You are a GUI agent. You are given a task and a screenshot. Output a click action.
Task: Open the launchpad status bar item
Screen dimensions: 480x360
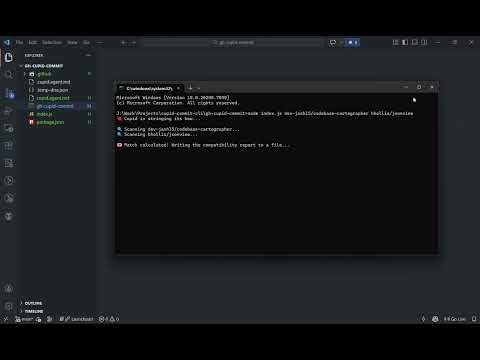point(77,319)
